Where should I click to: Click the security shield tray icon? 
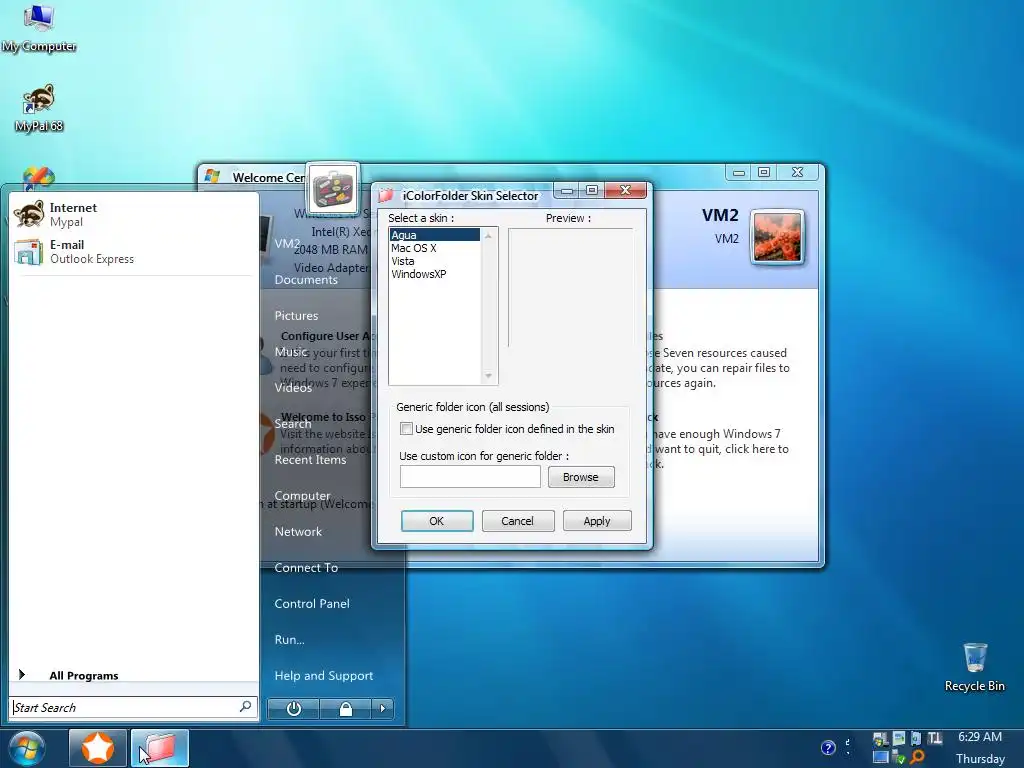880,739
